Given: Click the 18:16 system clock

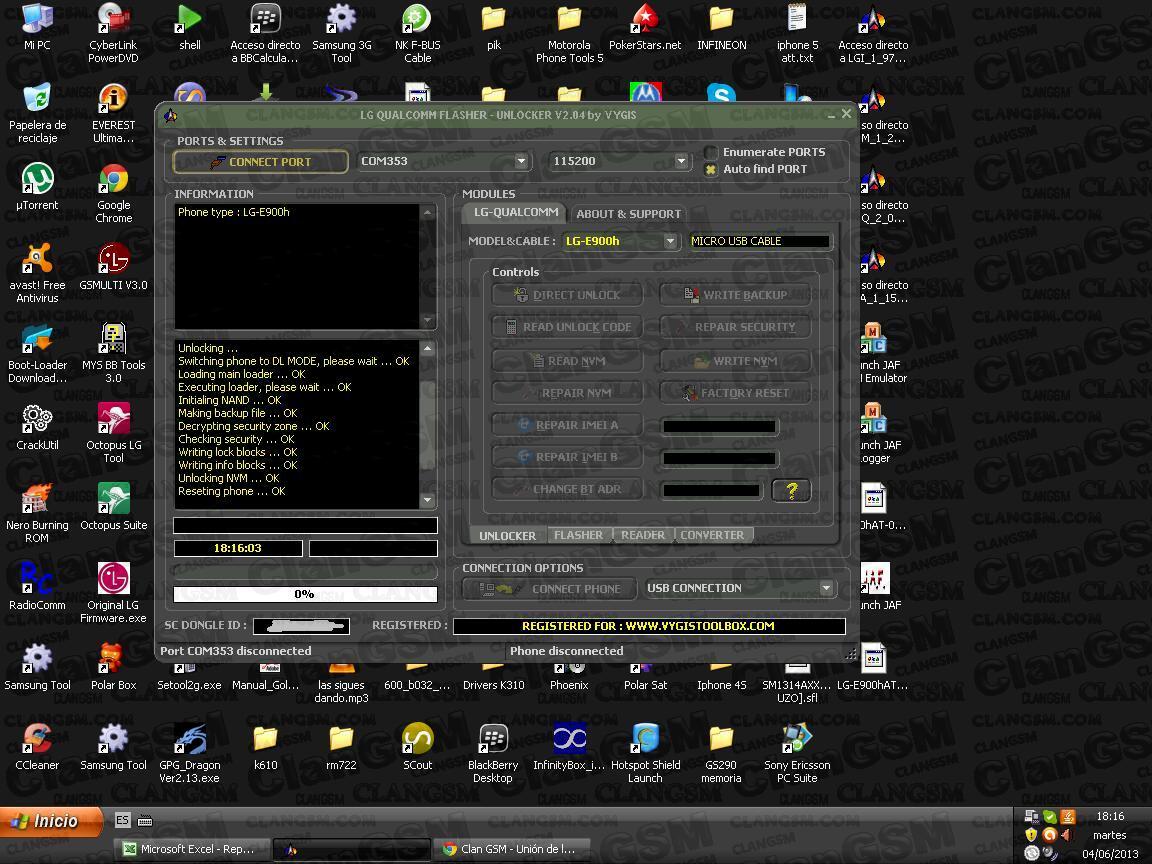Looking at the screenshot, I should [x=1110, y=816].
